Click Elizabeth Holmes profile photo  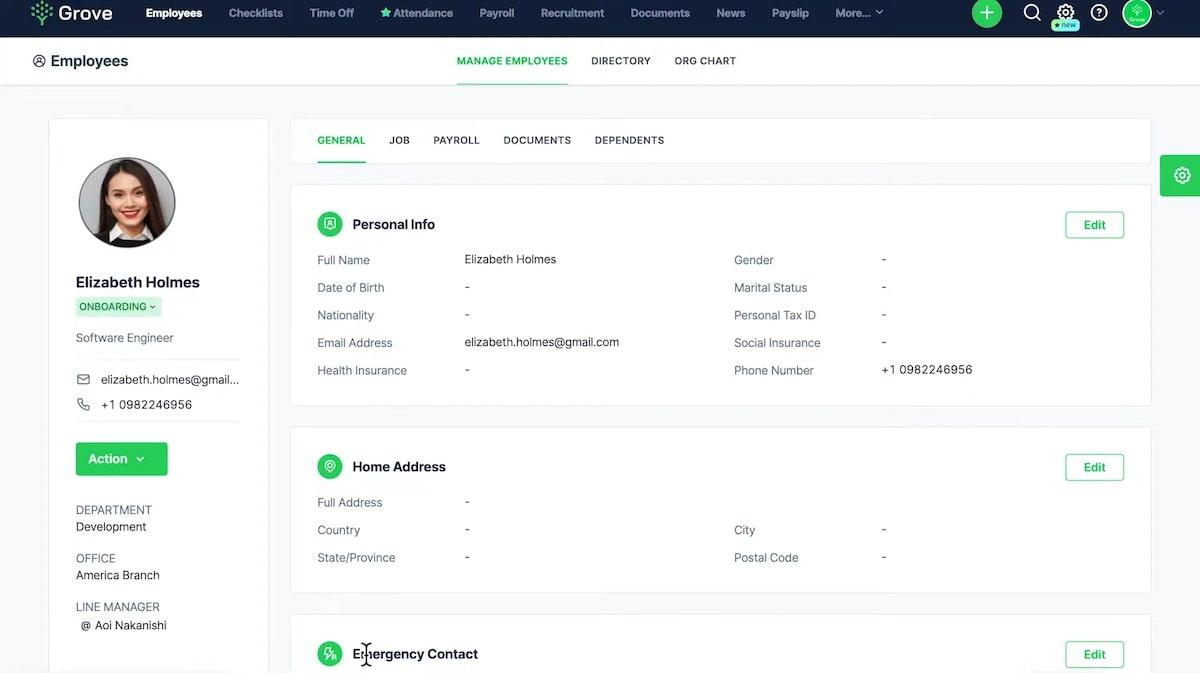pos(127,202)
